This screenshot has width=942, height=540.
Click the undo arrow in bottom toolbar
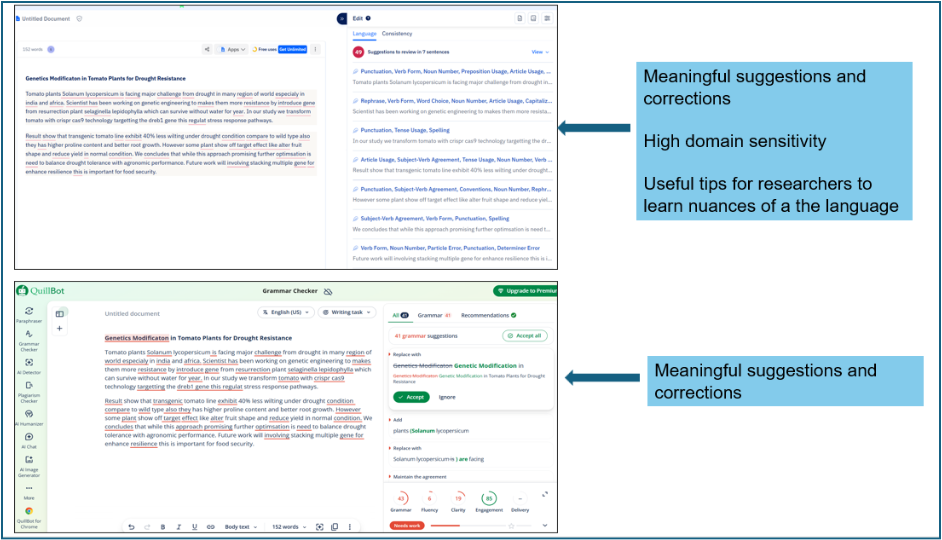(131, 526)
